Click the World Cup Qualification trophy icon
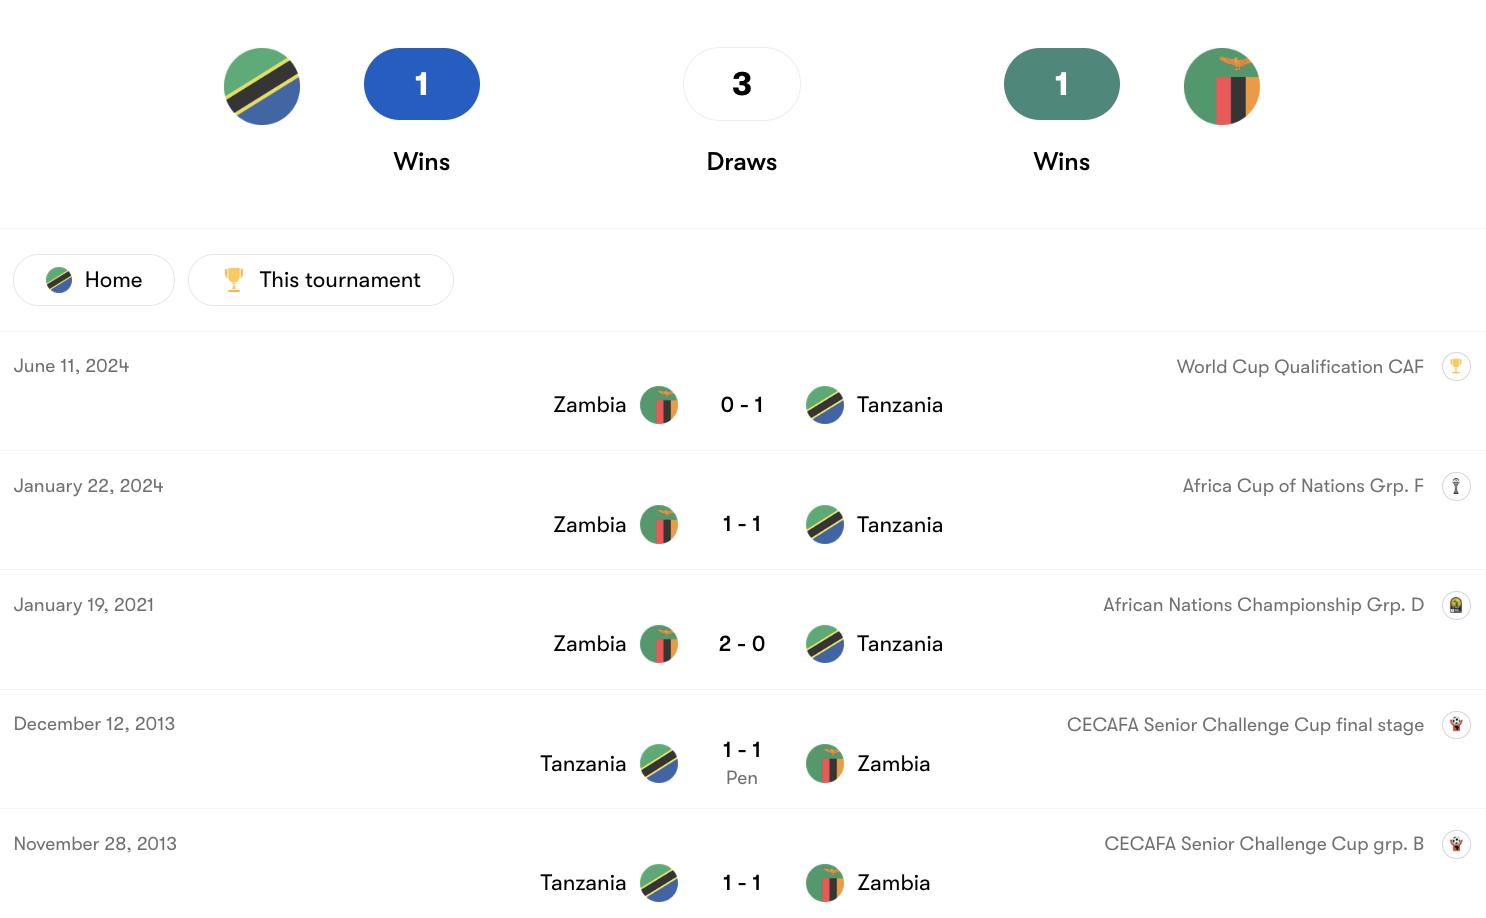This screenshot has height=918, width=1486. (1456, 366)
